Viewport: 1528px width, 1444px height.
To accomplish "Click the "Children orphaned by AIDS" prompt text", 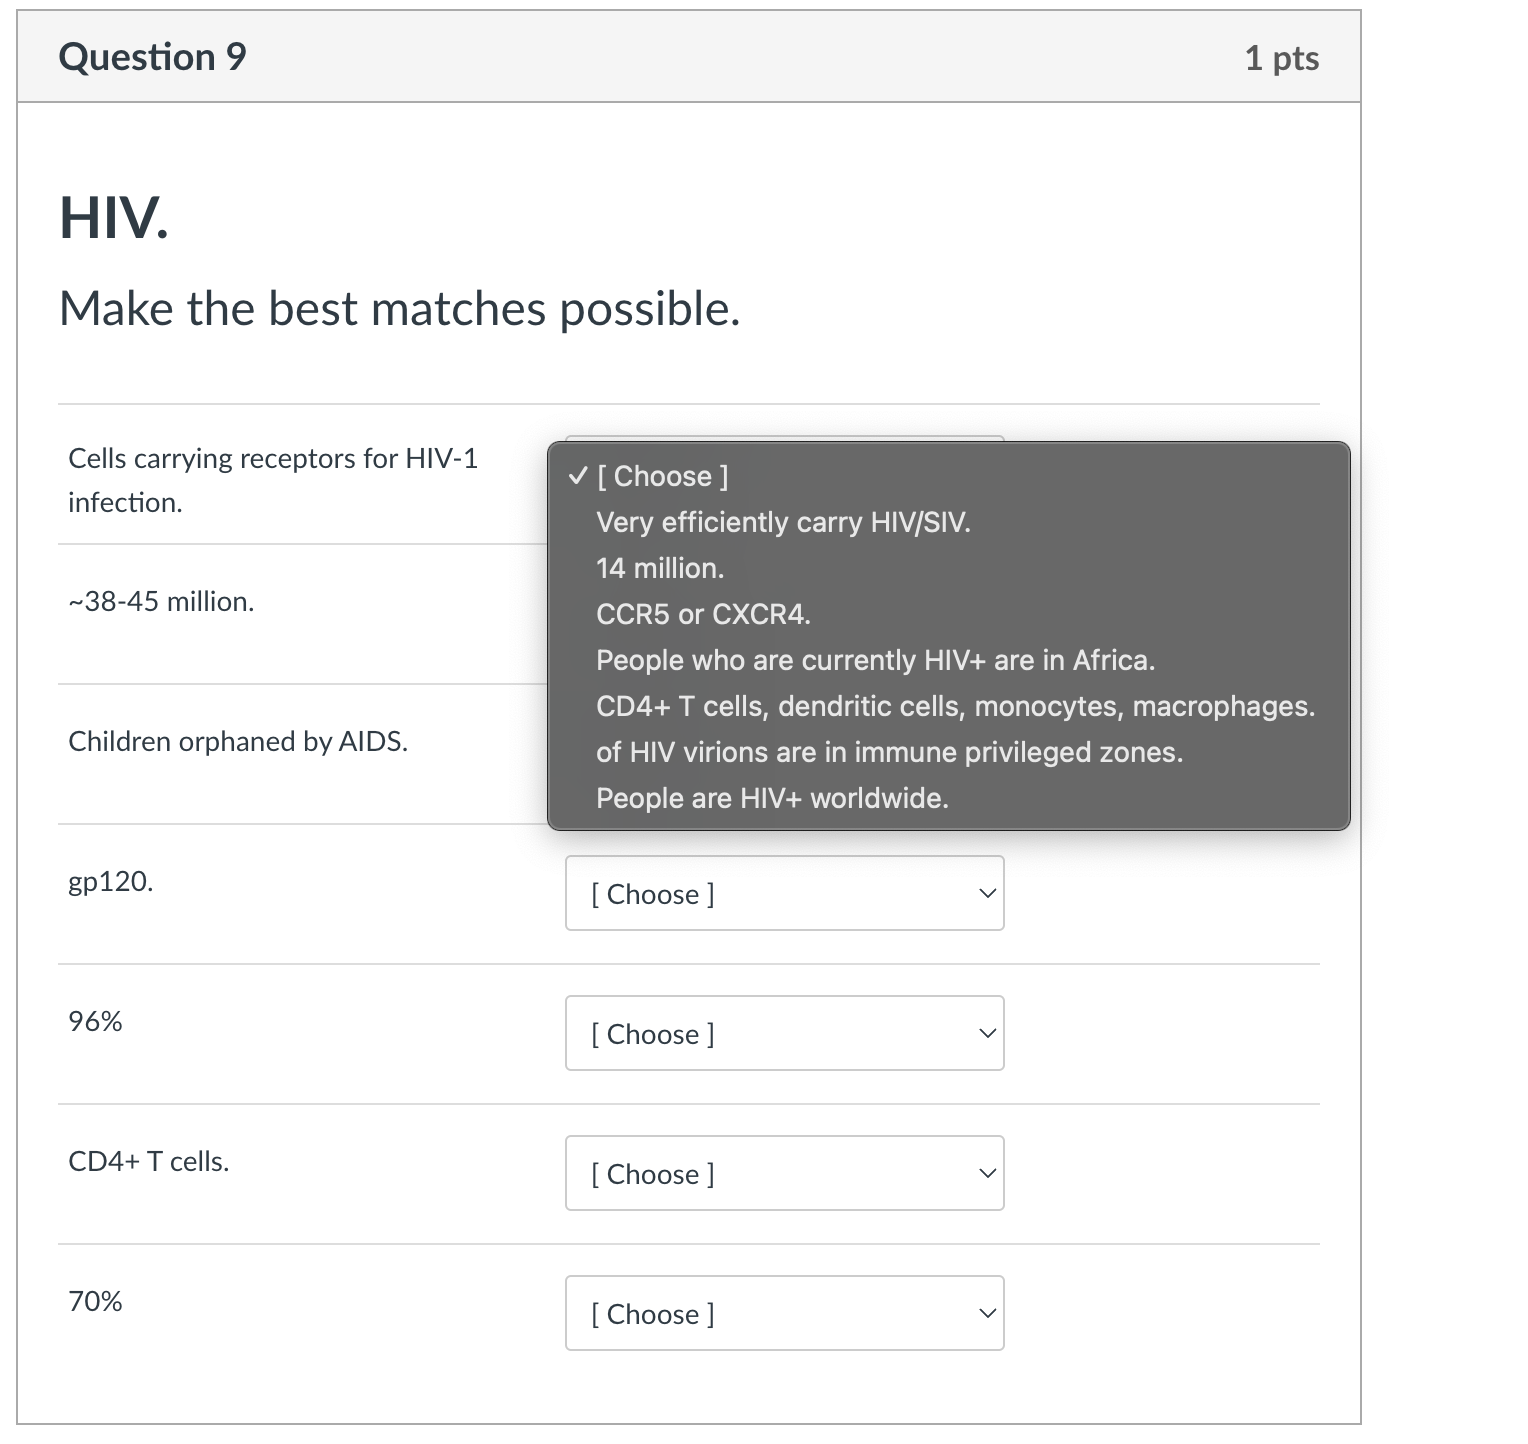I will 239,741.
